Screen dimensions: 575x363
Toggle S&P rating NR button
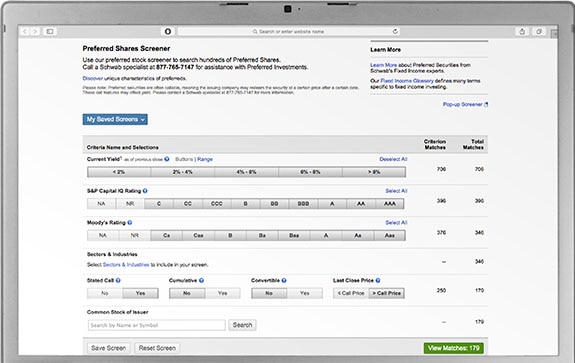point(130,204)
